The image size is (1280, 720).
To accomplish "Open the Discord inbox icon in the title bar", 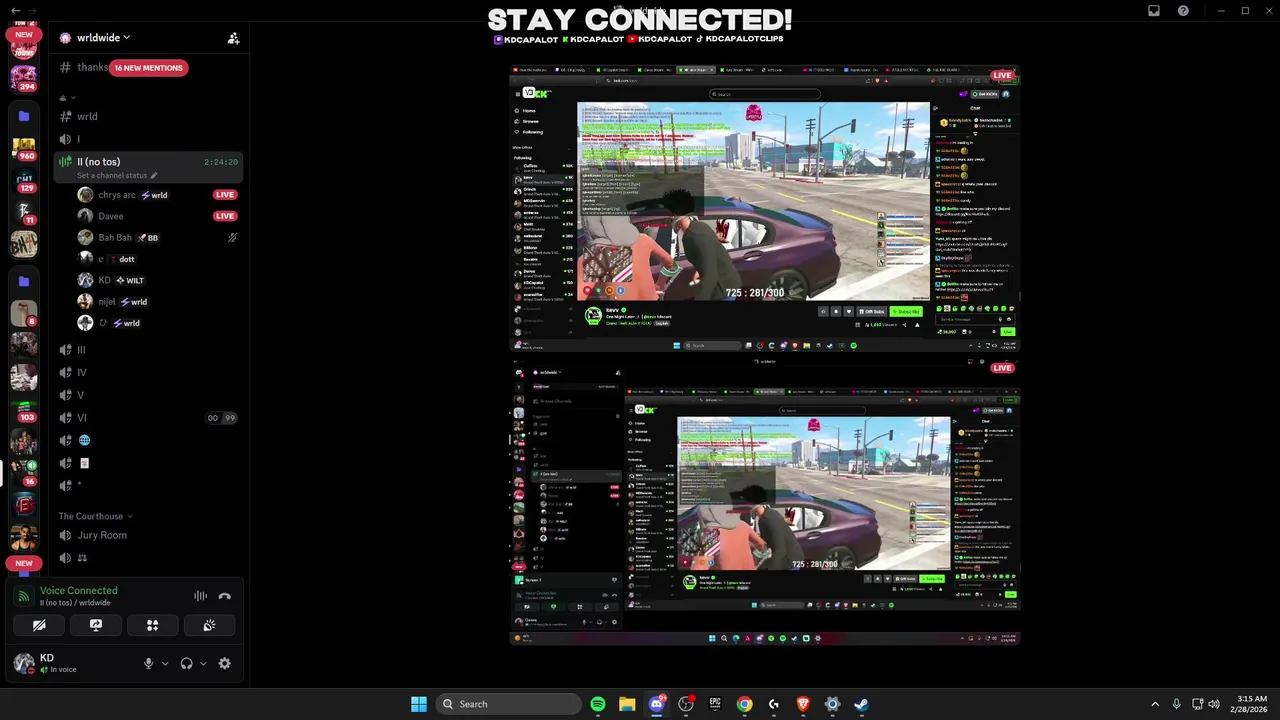I will (x=1154, y=11).
